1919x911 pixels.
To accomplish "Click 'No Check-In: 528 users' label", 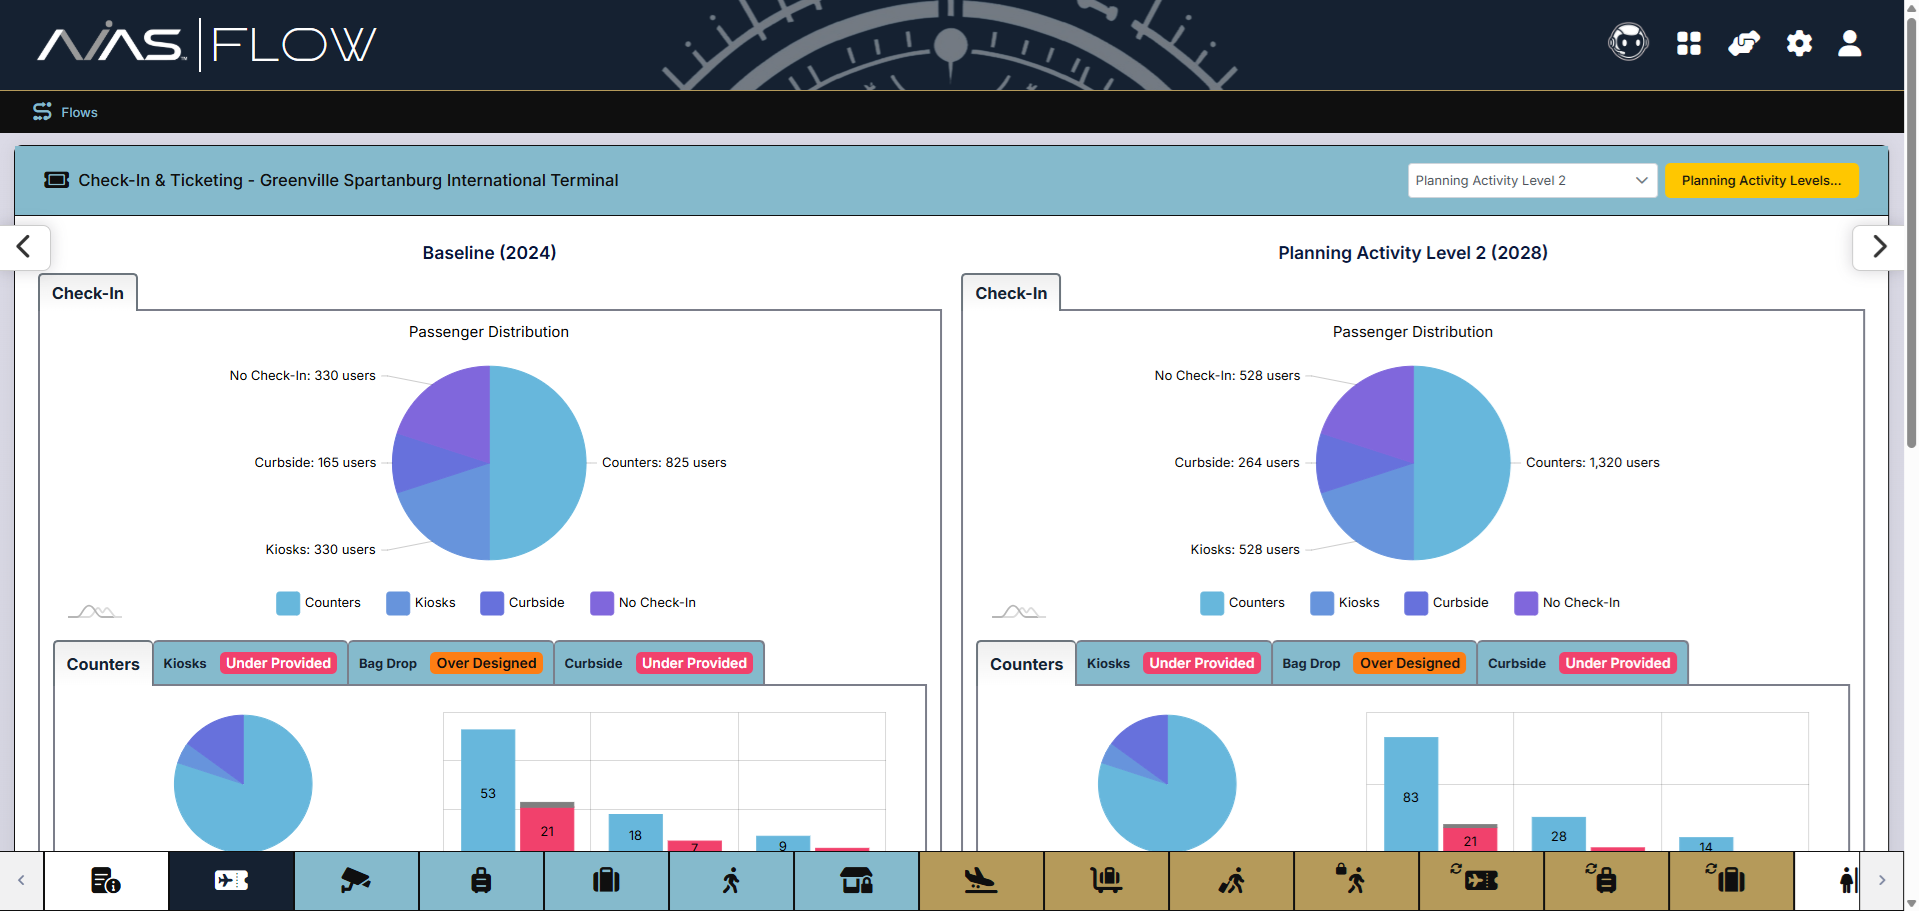I will pos(1227,376).
